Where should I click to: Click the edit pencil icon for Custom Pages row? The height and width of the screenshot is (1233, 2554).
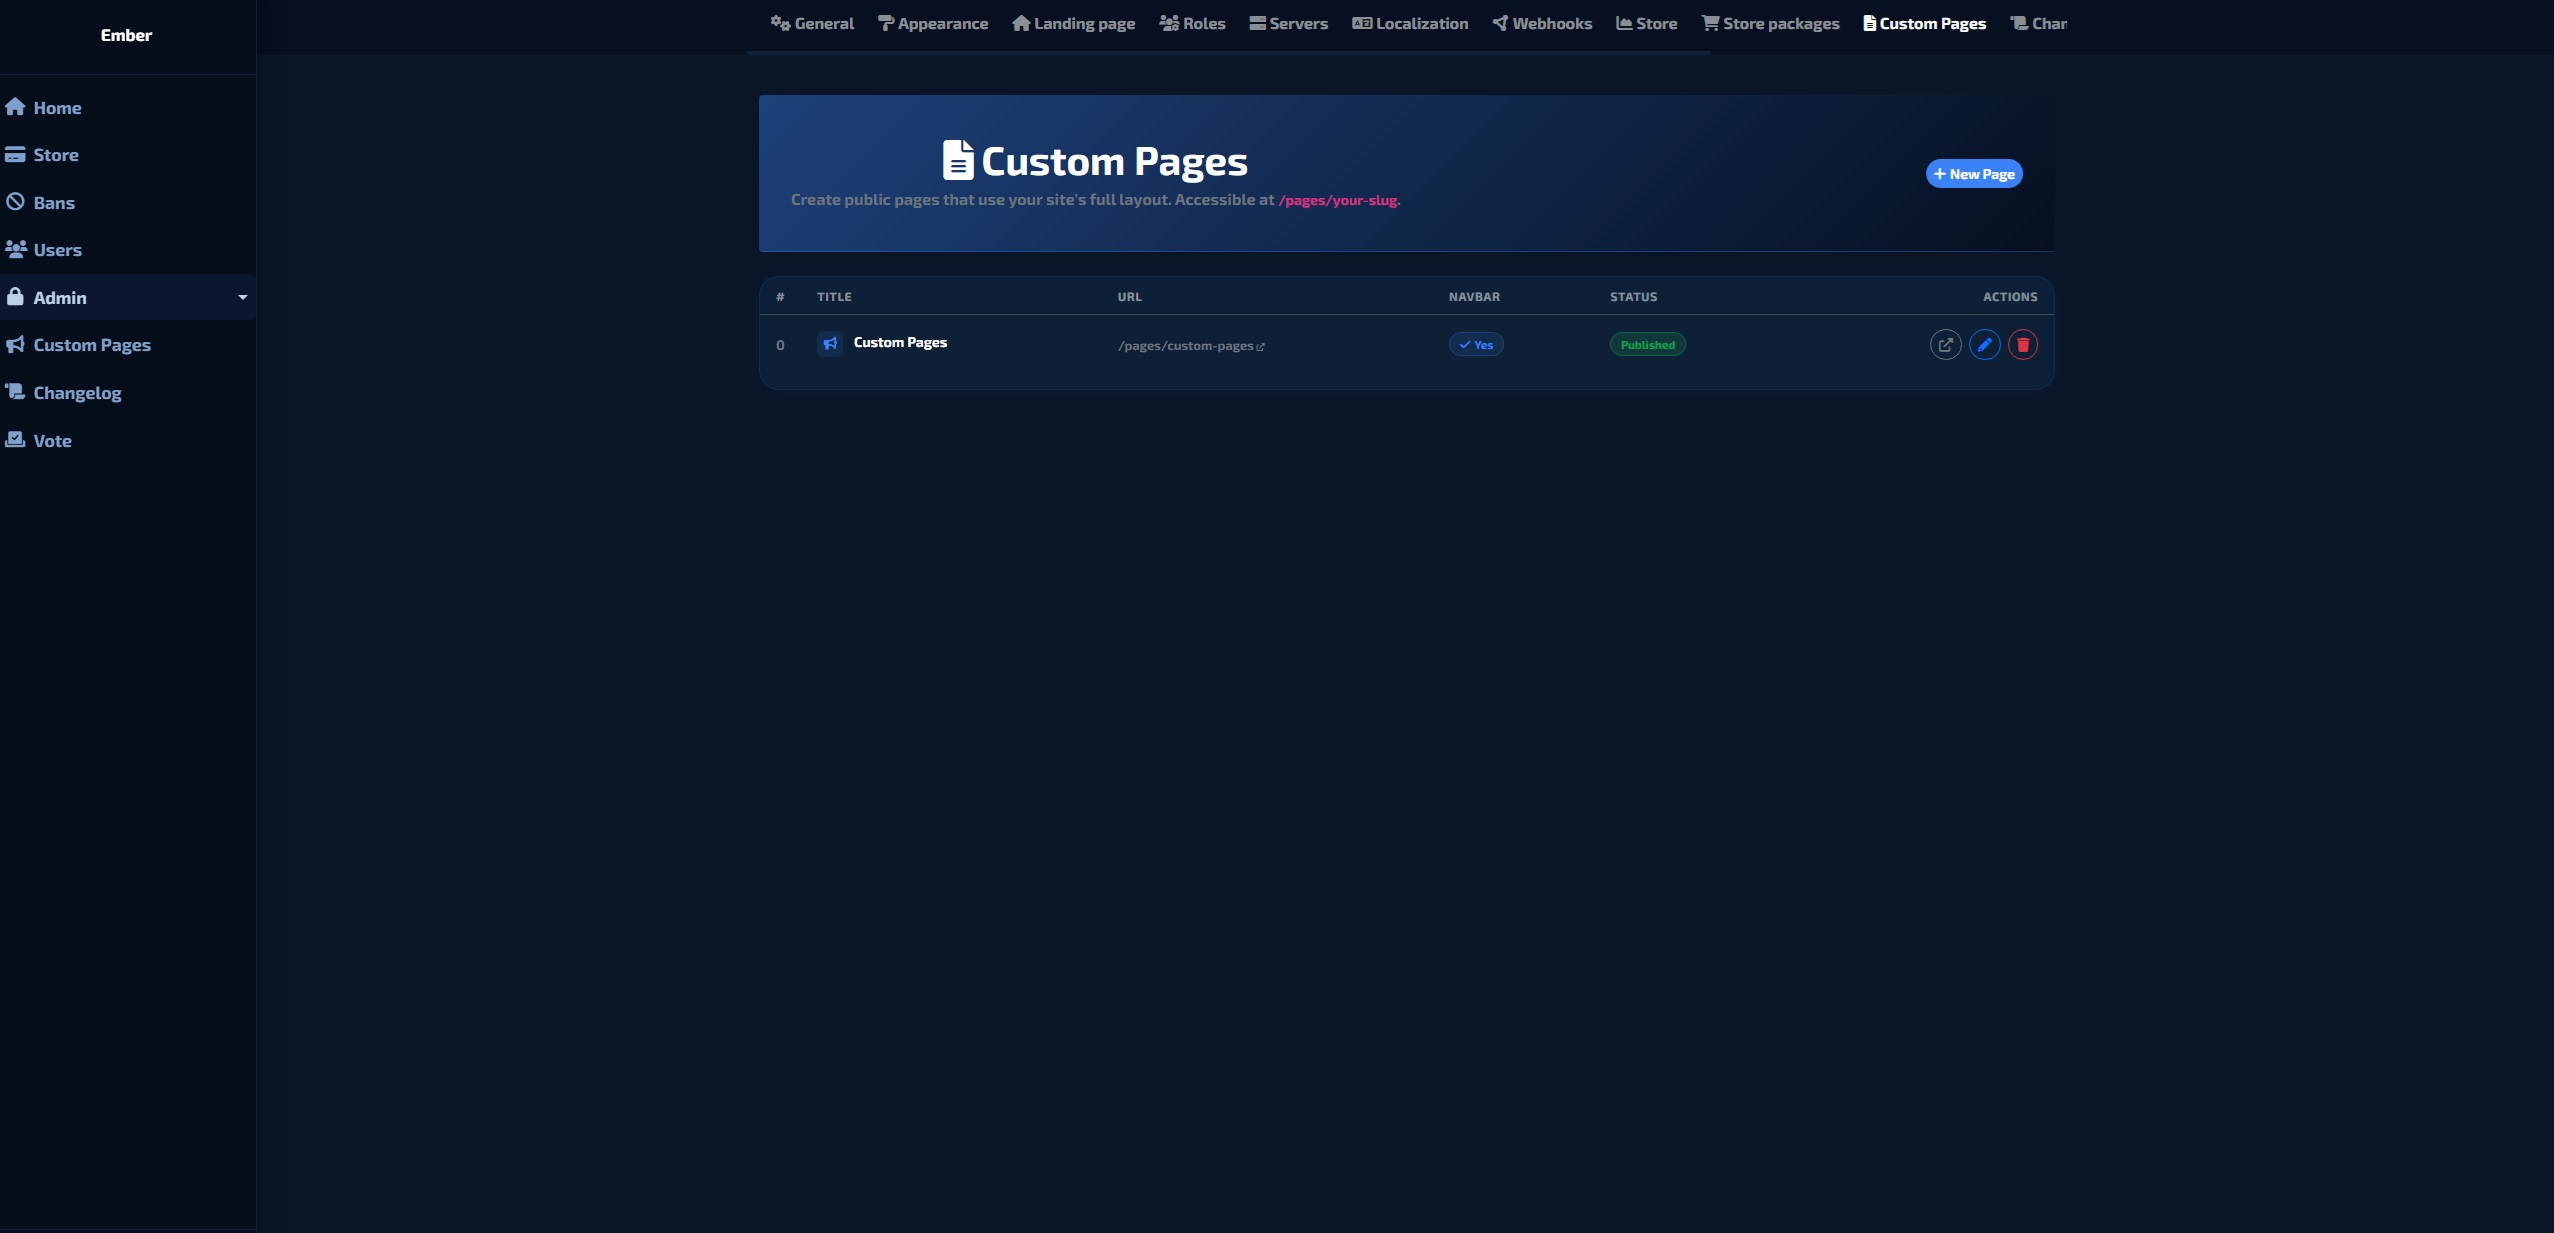click(x=1984, y=345)
